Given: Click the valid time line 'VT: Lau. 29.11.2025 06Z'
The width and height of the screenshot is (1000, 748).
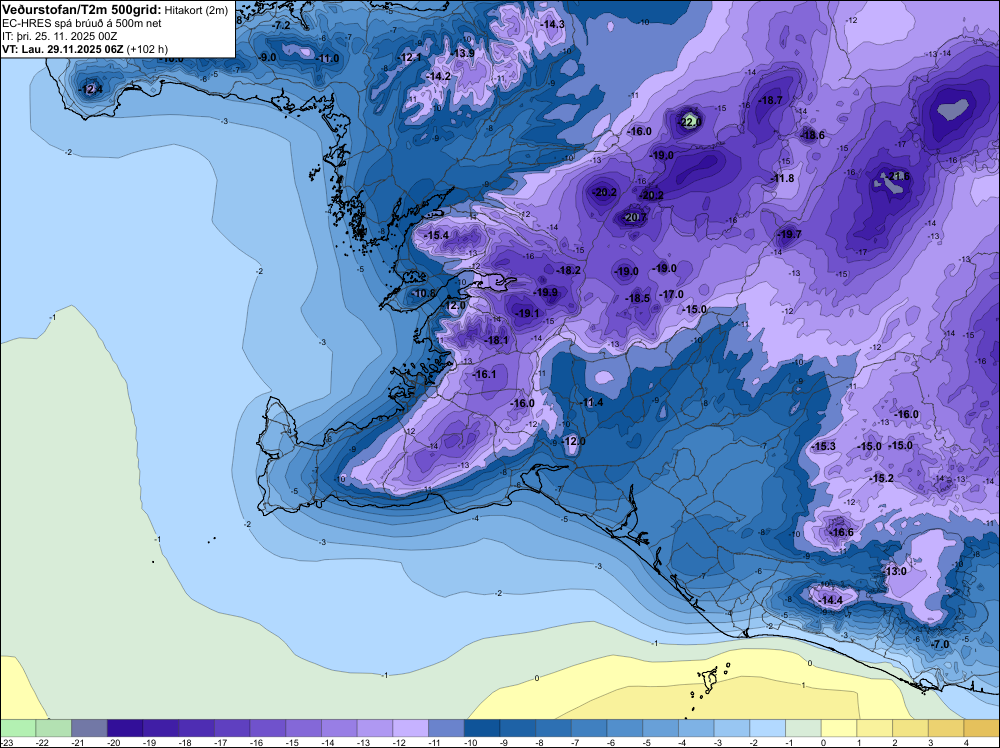Looking at the screenshot, I should 62,49.
